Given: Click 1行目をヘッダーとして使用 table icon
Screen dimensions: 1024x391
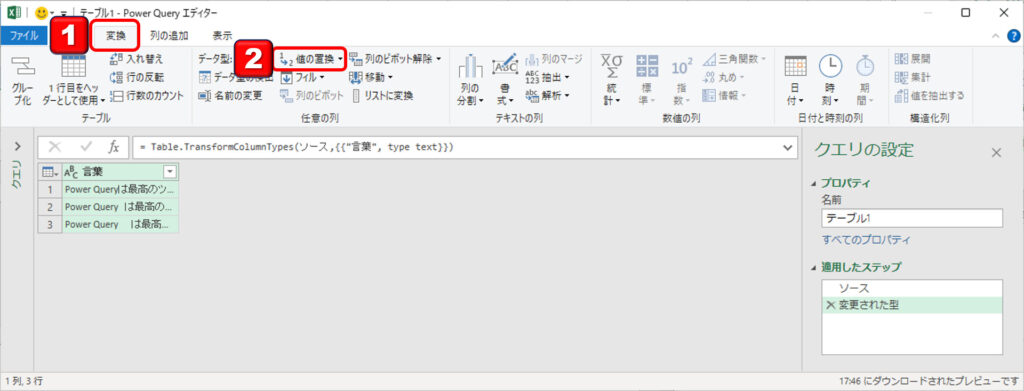Looking at the screenshot, I should pyautogui.click(x=74, y=67).
